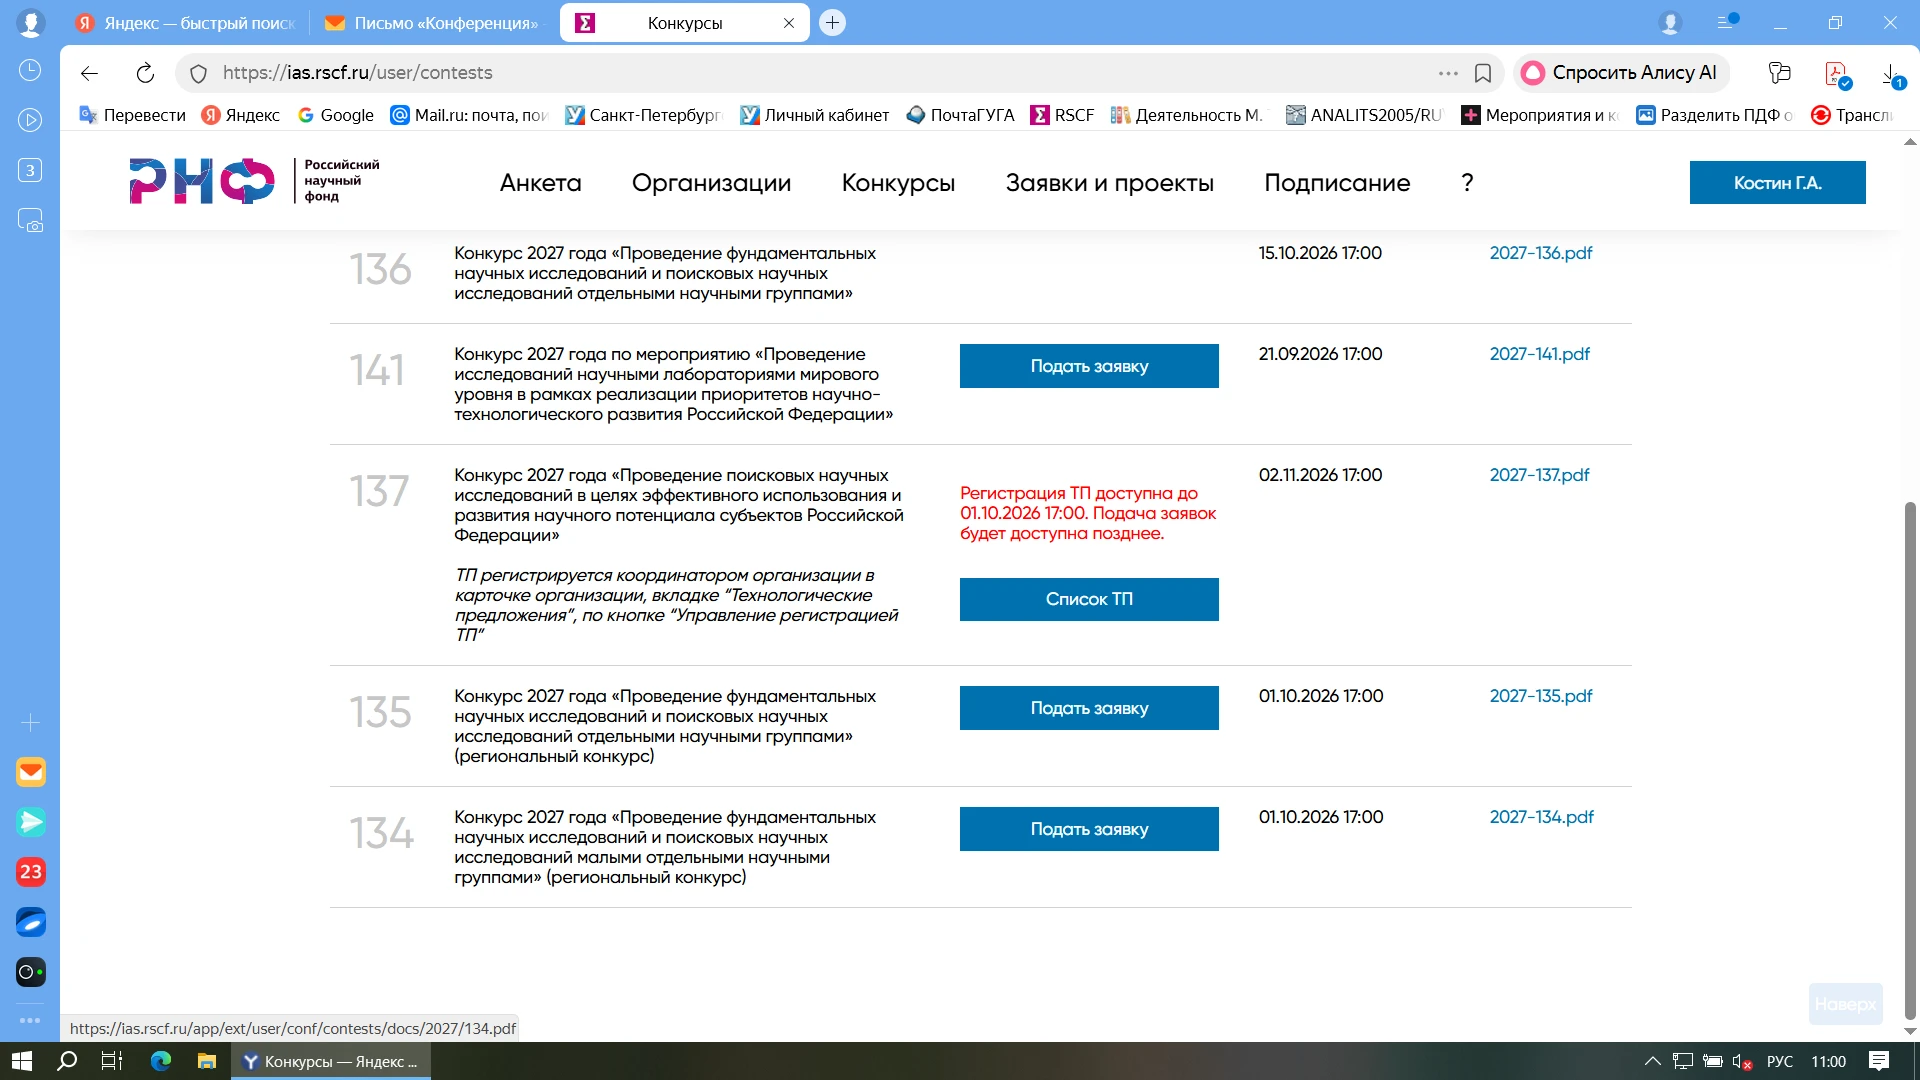Open the Windows taskbar search
The height and width of the screenshot is (1080, 1920).
click(67, 1061)
